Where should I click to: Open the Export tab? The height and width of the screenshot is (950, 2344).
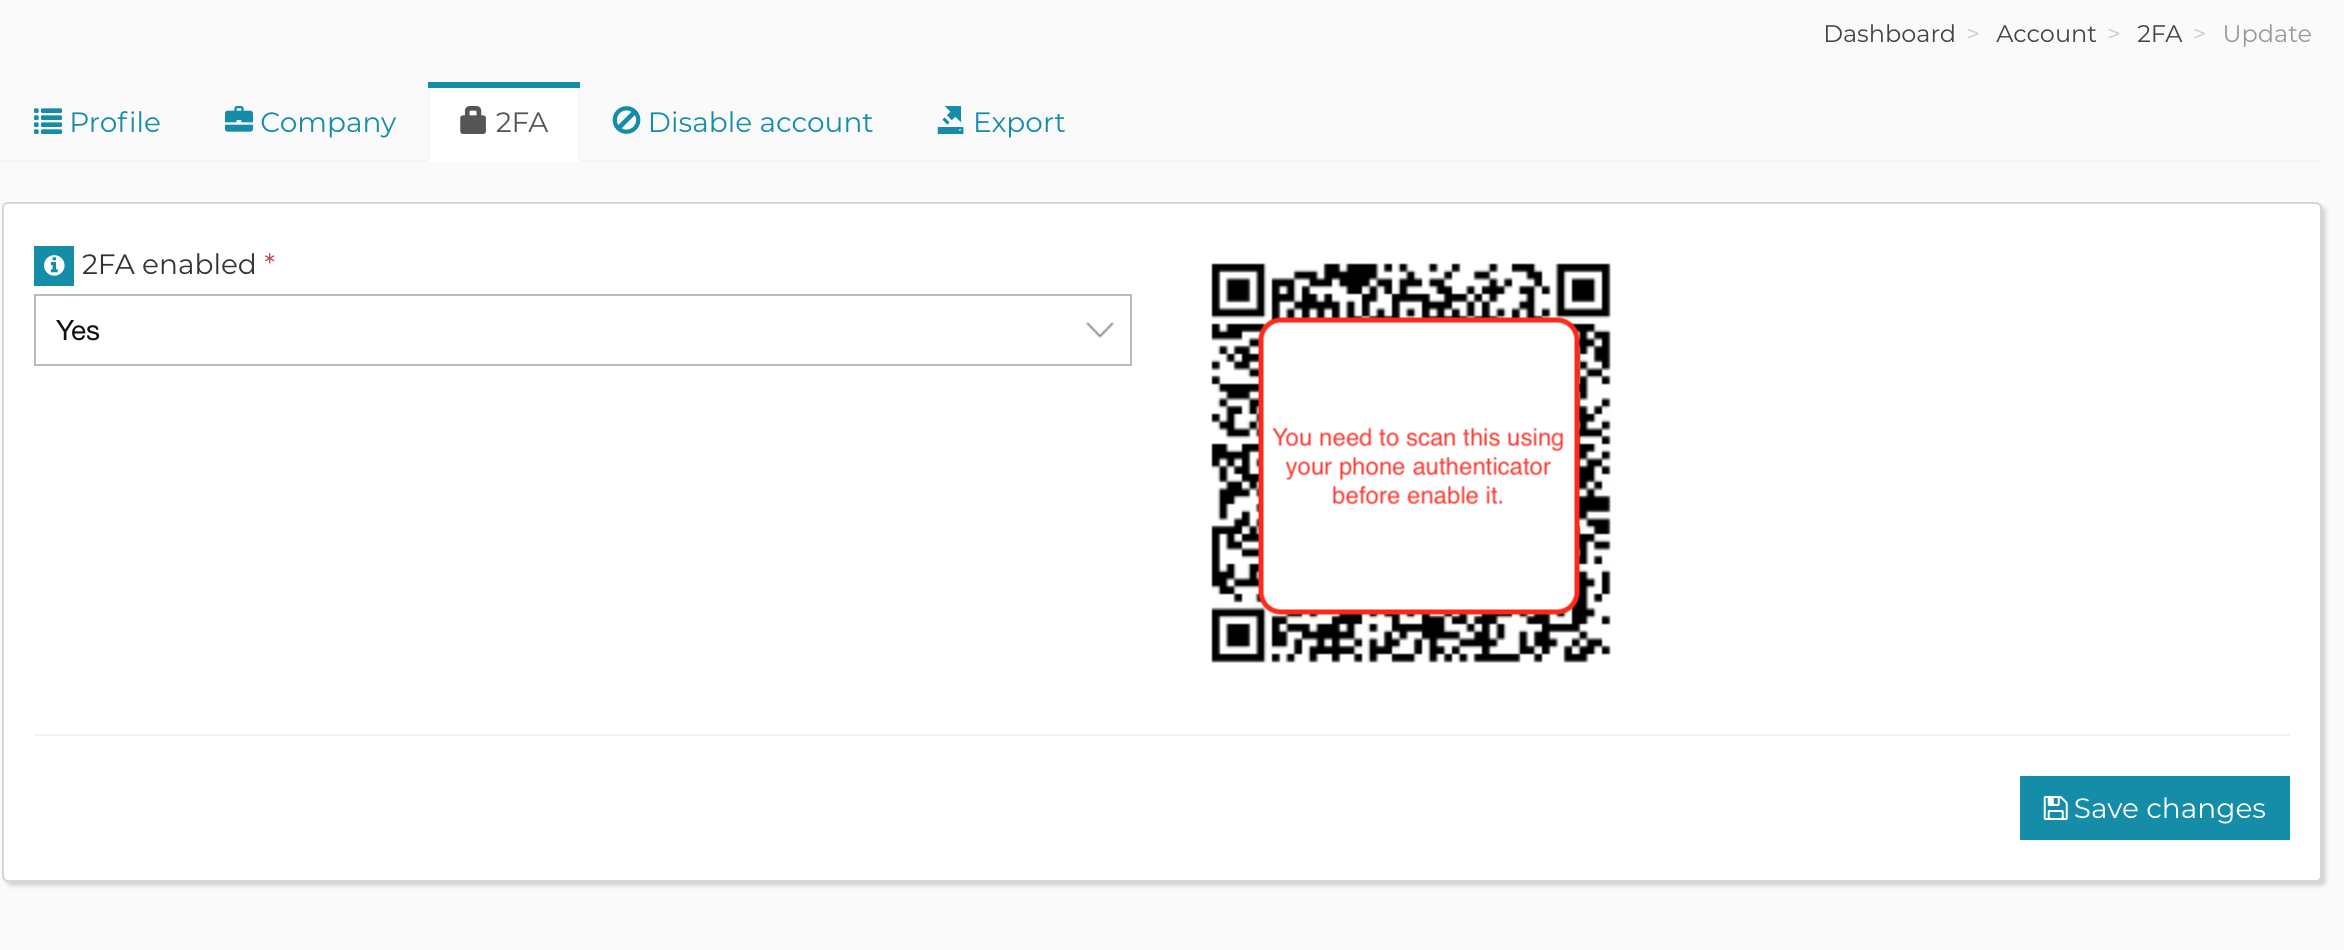[x=1001, y=122]
